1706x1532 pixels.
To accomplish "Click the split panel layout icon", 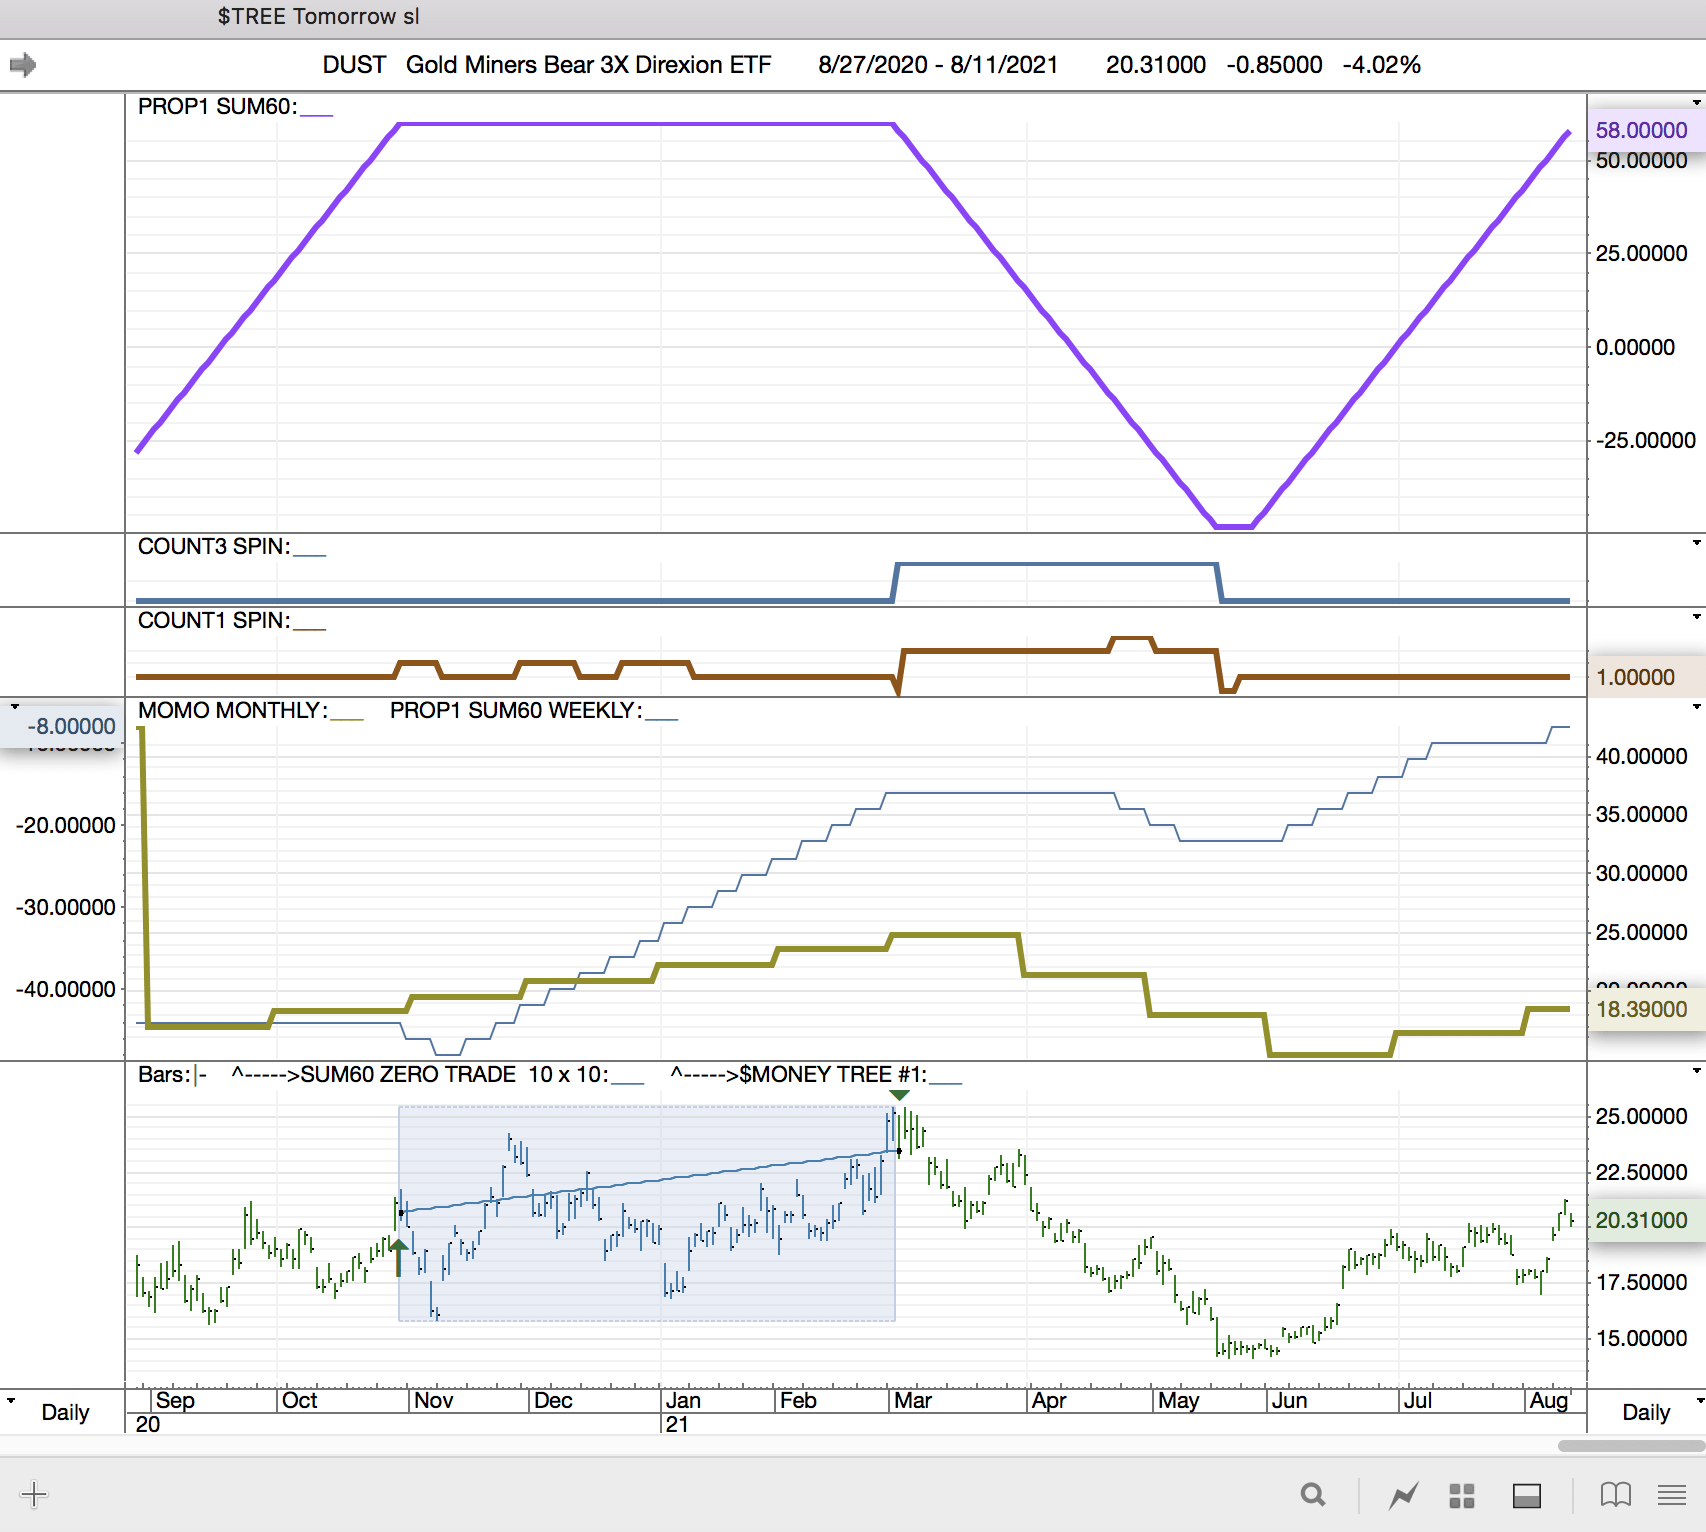I will (1527, 1495).
